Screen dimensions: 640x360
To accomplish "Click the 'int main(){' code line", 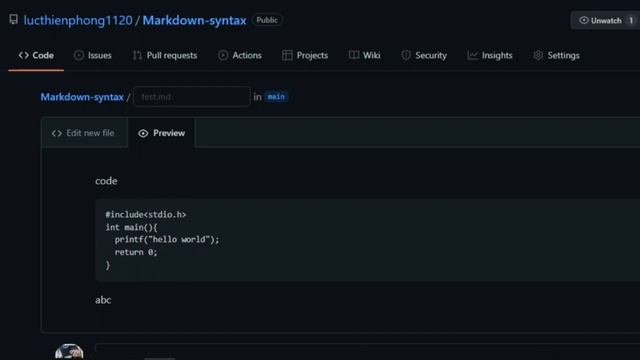I will [131, 227].
